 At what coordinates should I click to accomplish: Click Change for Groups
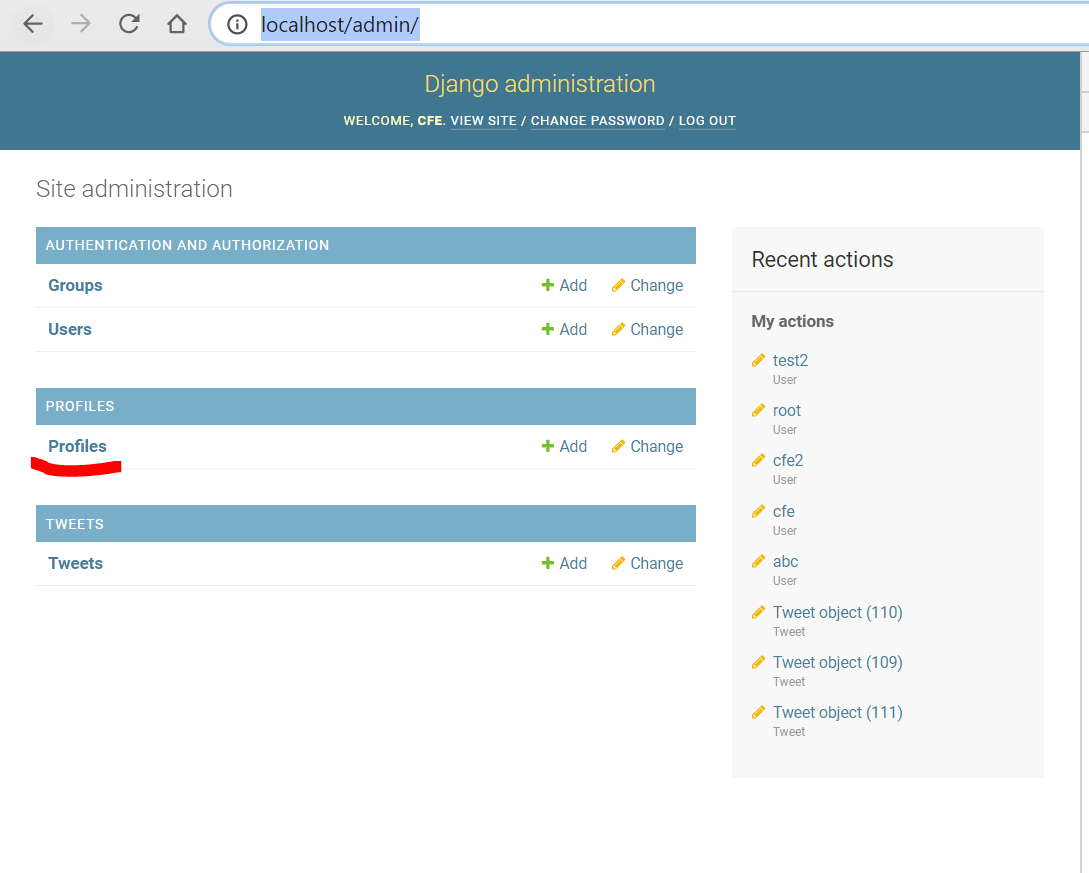647,285
